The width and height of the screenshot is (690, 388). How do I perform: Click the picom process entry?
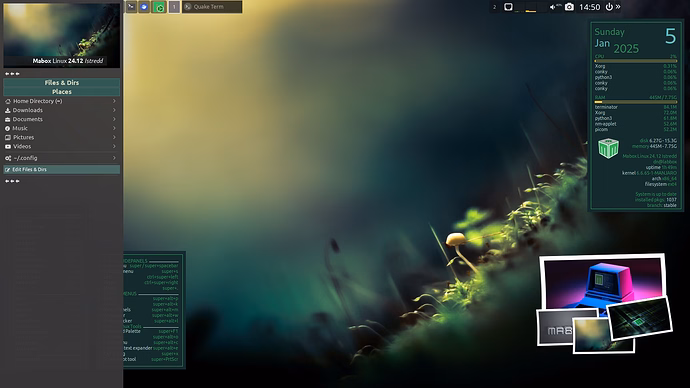635,129
